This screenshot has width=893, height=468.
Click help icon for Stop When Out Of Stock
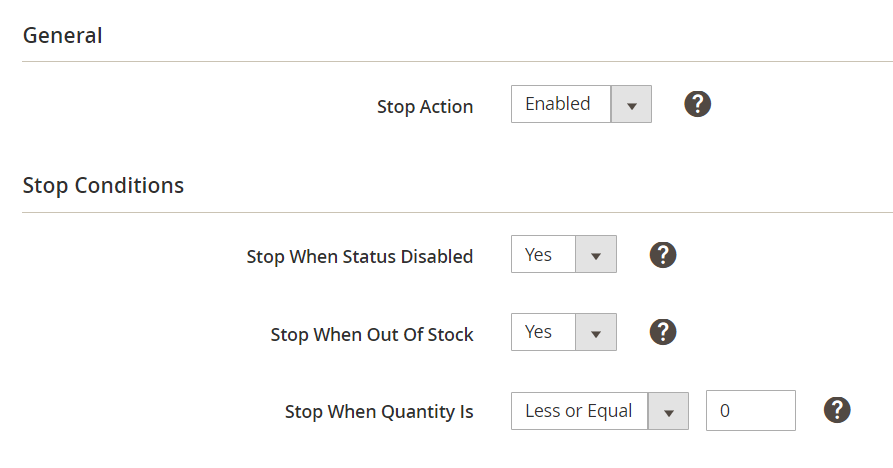pos(663,332)
